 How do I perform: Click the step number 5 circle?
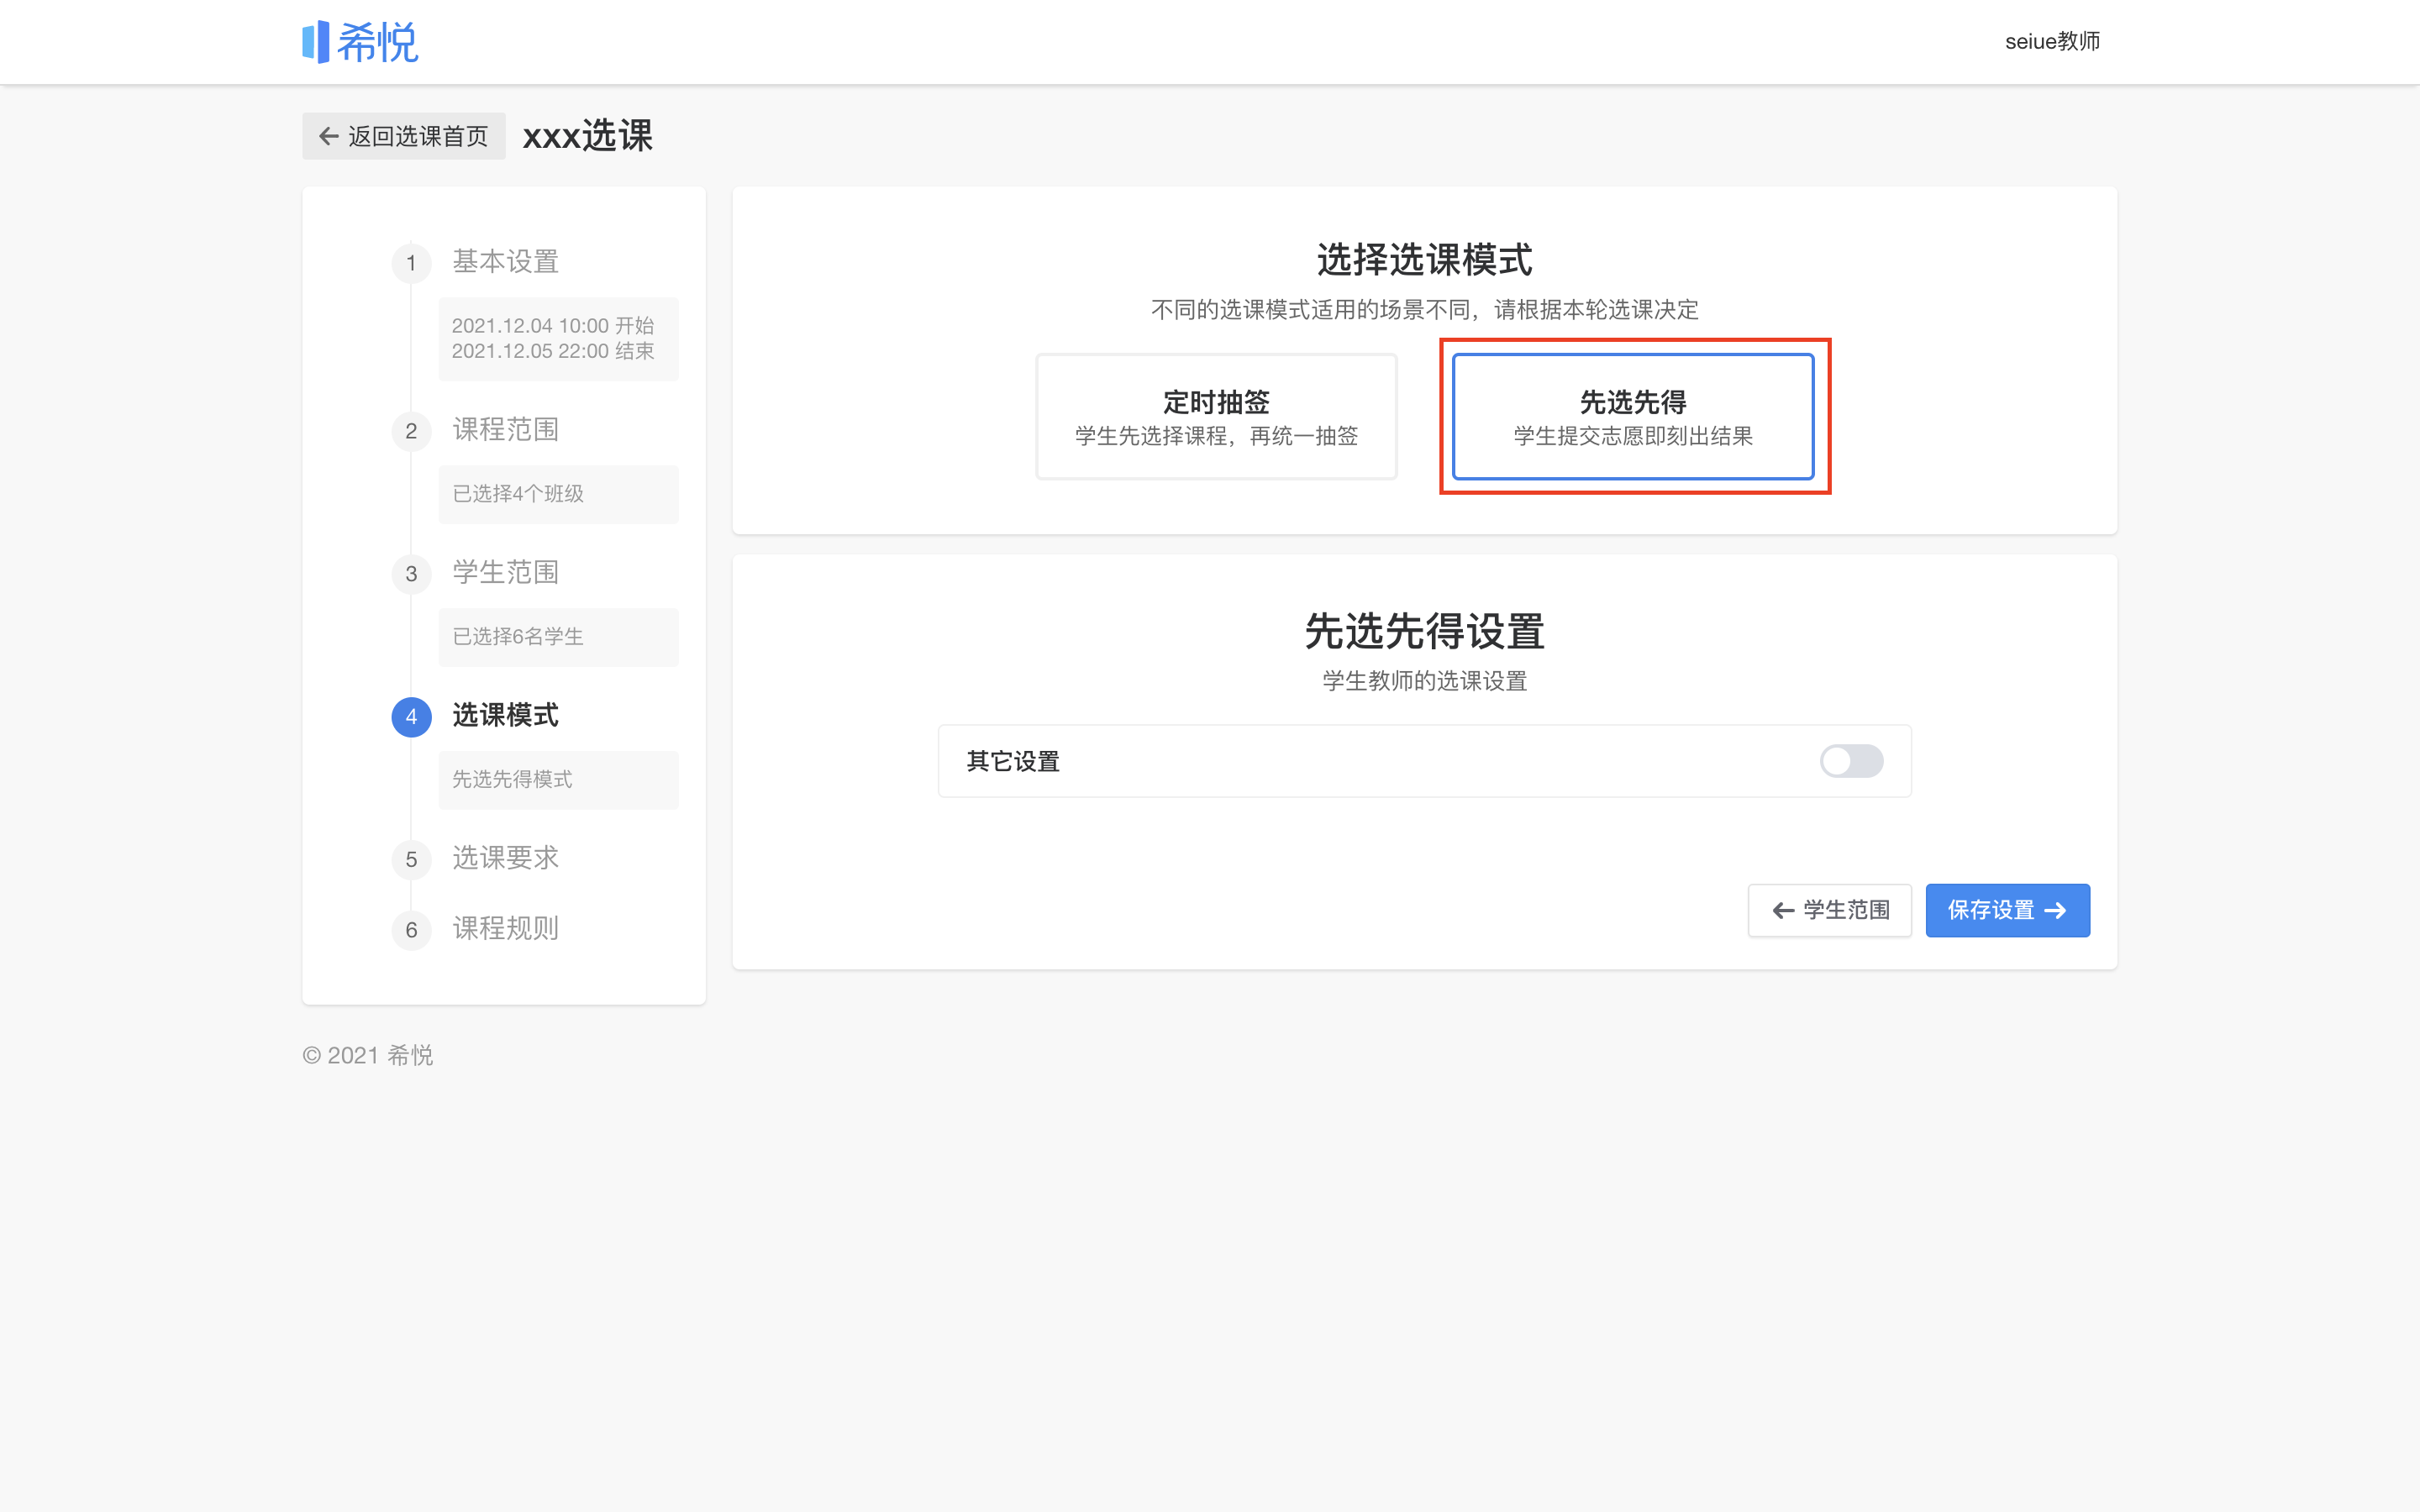411,860
